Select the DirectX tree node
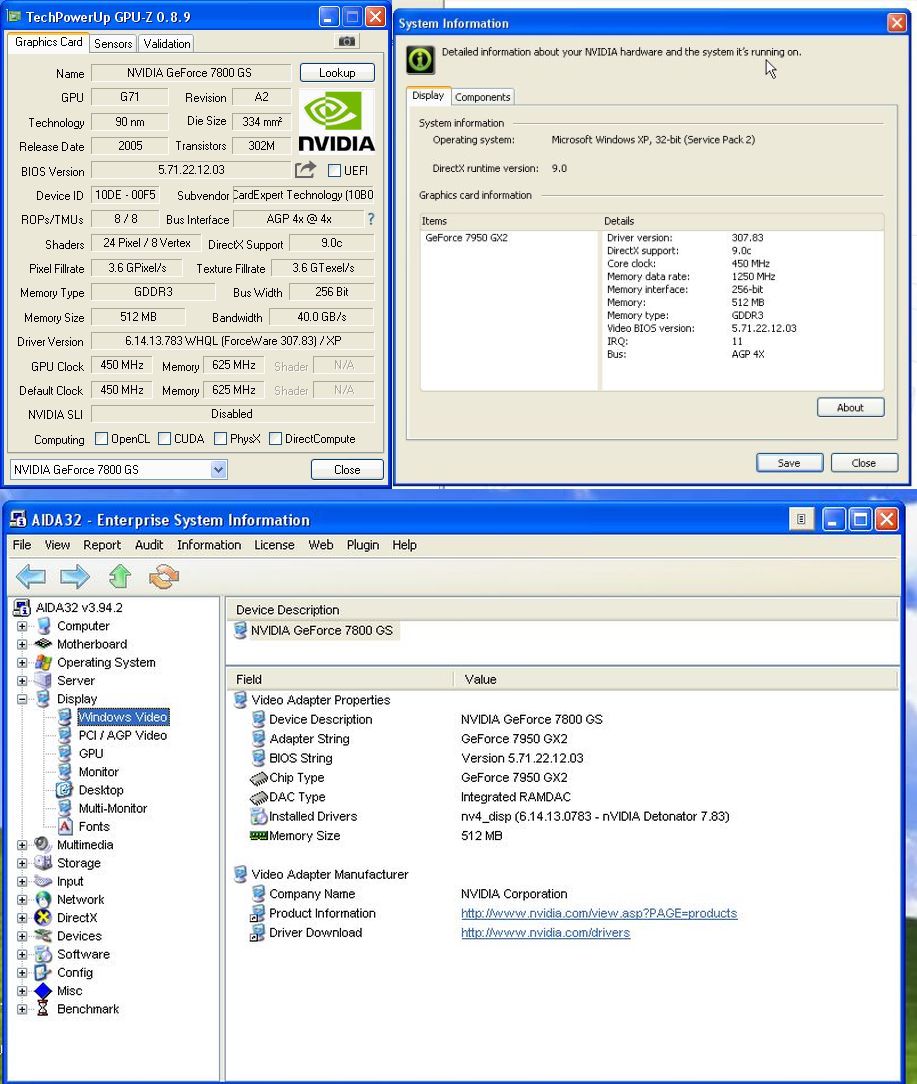Viewport: 917px width, 1084px height. click(77, 918)
